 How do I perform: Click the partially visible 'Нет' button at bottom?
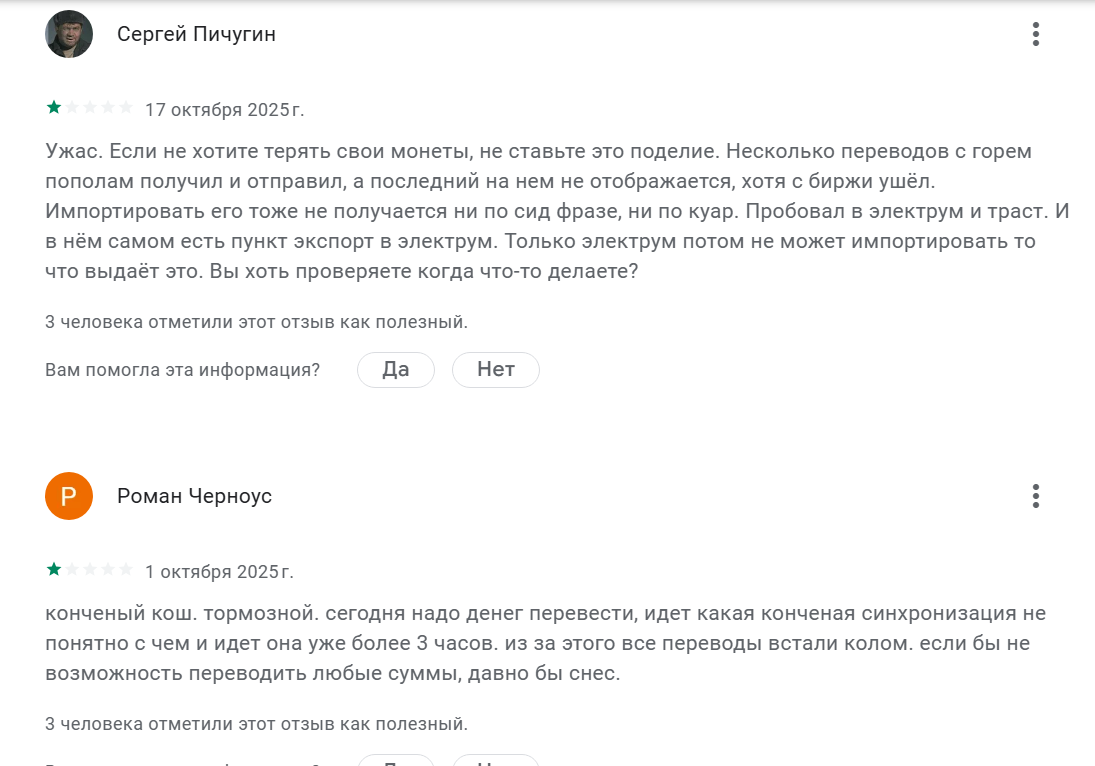[x=496, y=760]
